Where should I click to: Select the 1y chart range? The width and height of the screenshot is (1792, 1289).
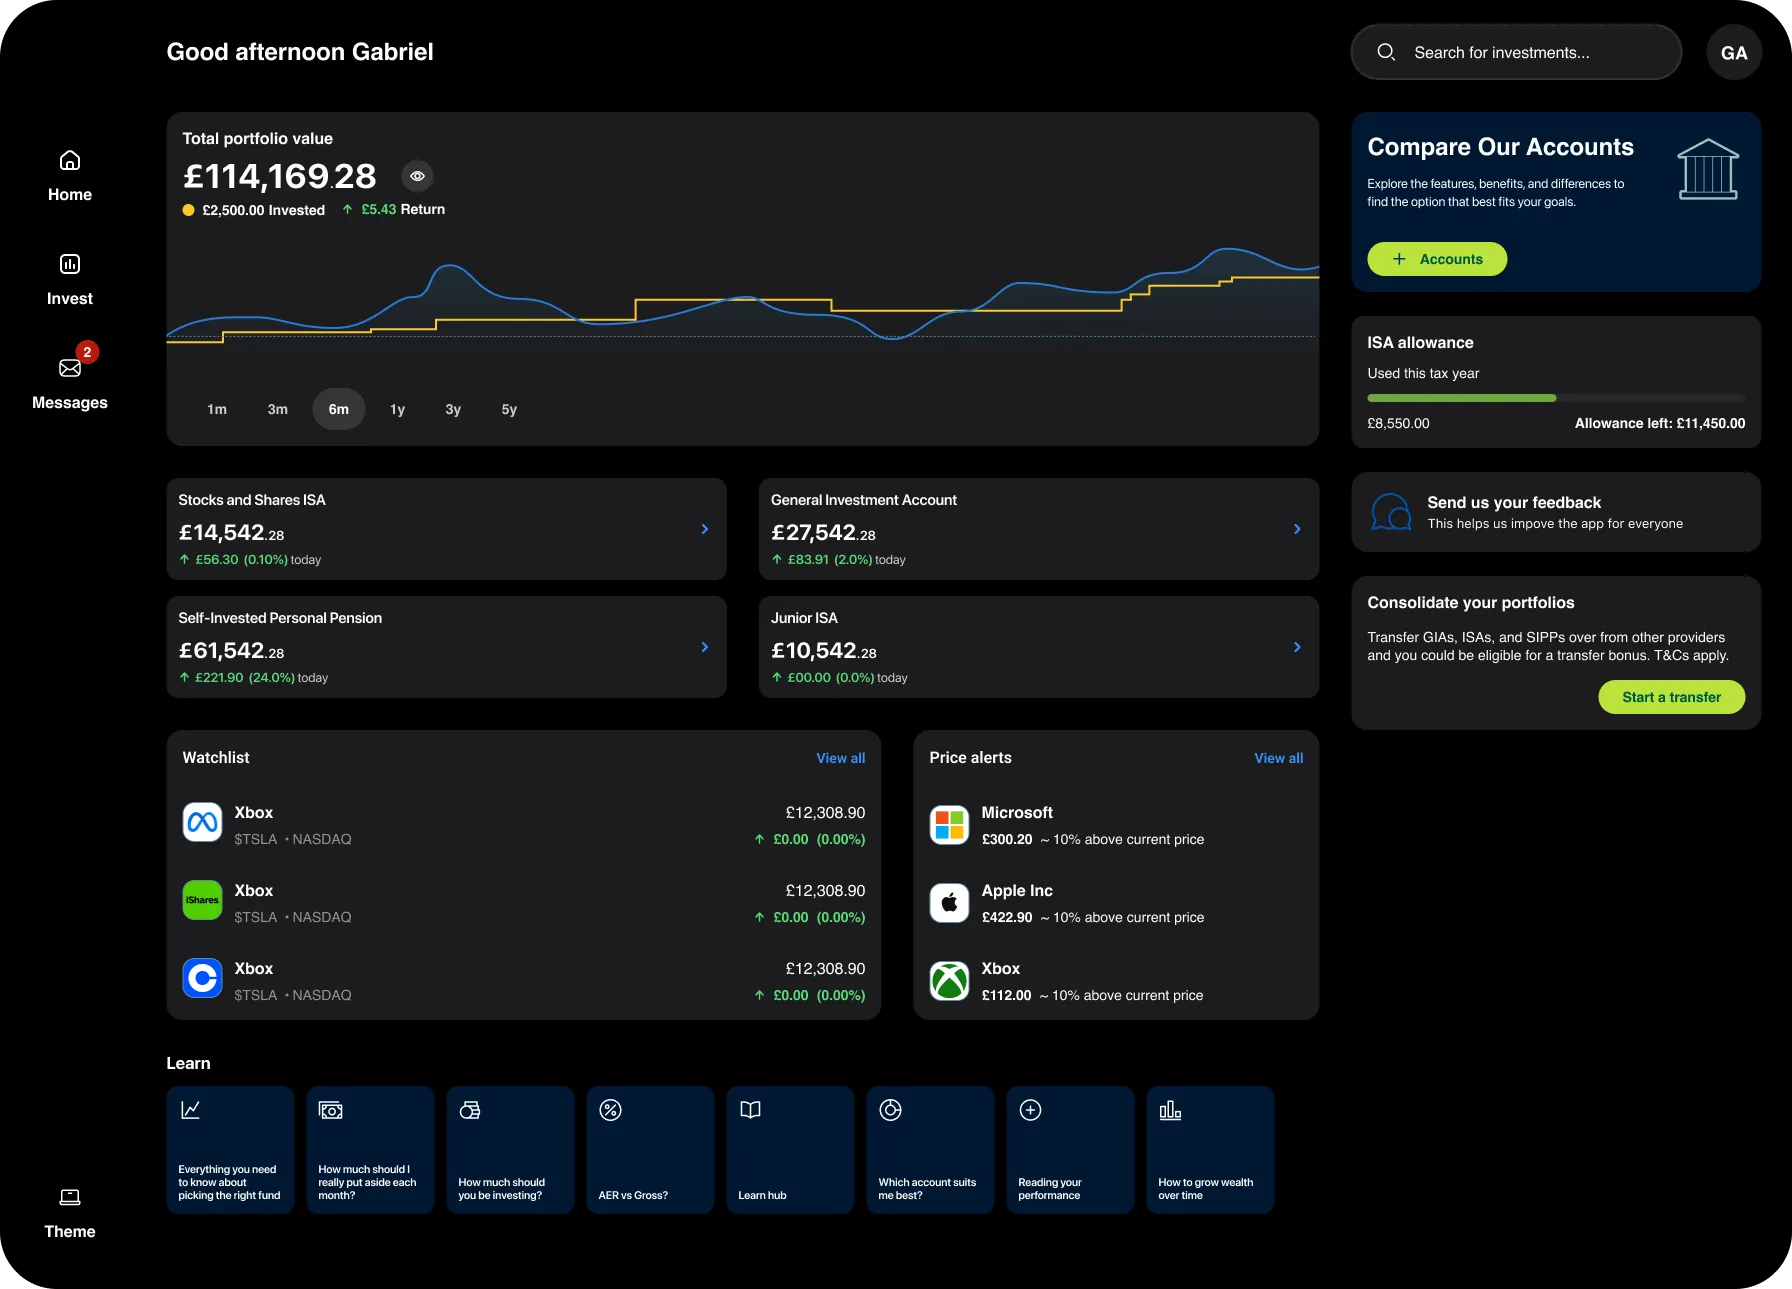tap(397, 409)
